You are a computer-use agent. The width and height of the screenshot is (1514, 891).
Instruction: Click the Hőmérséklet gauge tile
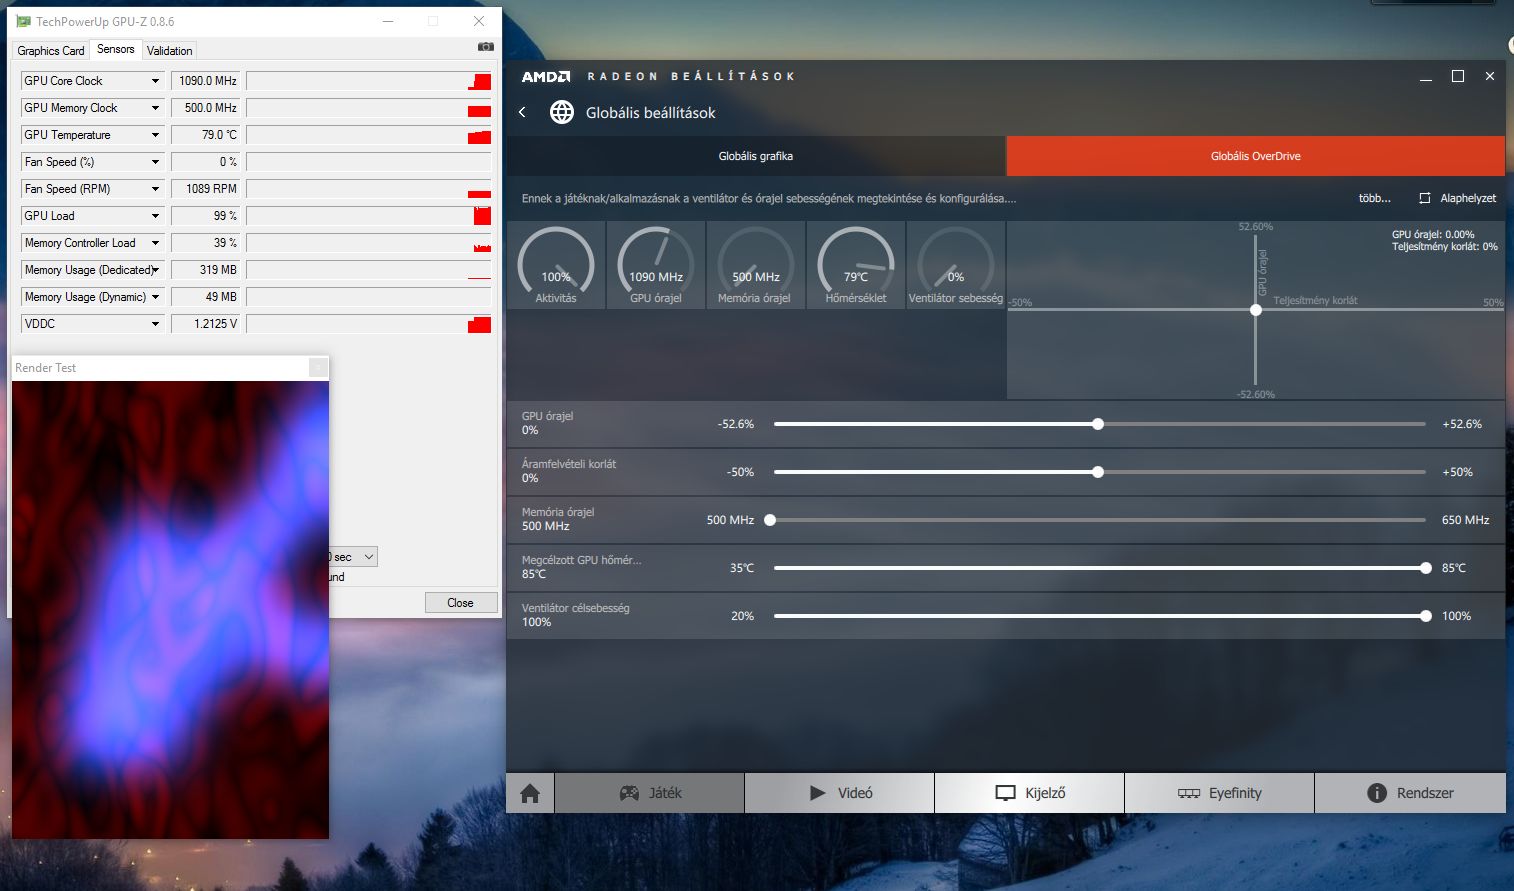click(856, 264)
